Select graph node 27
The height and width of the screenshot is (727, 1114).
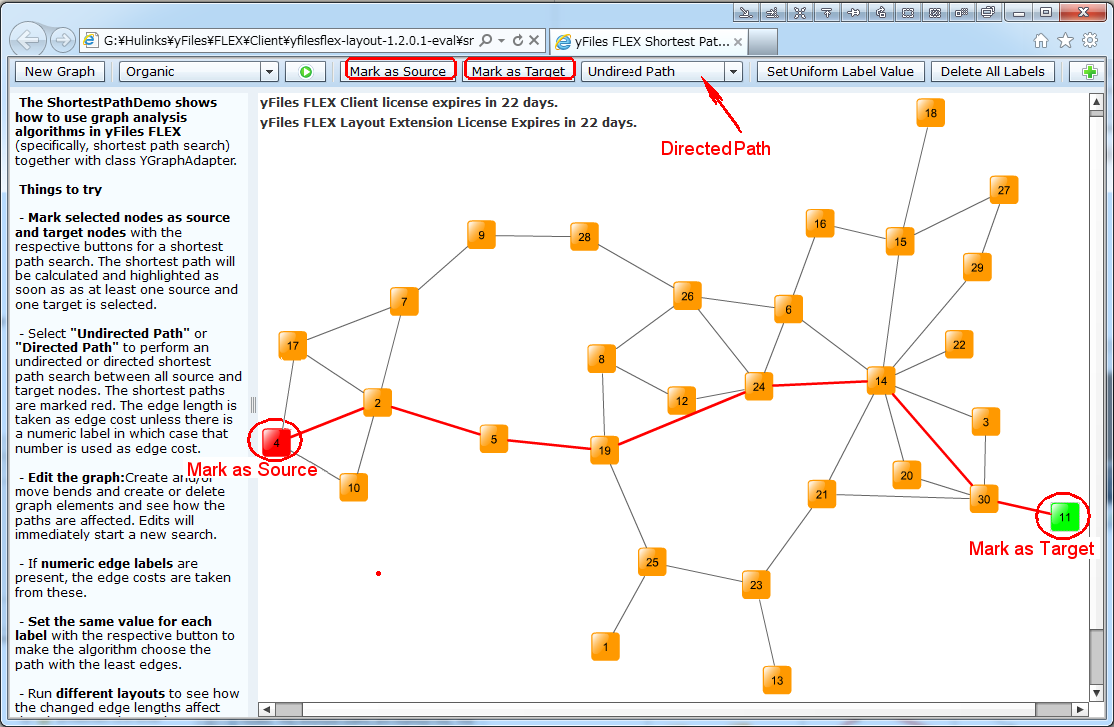tap(1004, 190)
